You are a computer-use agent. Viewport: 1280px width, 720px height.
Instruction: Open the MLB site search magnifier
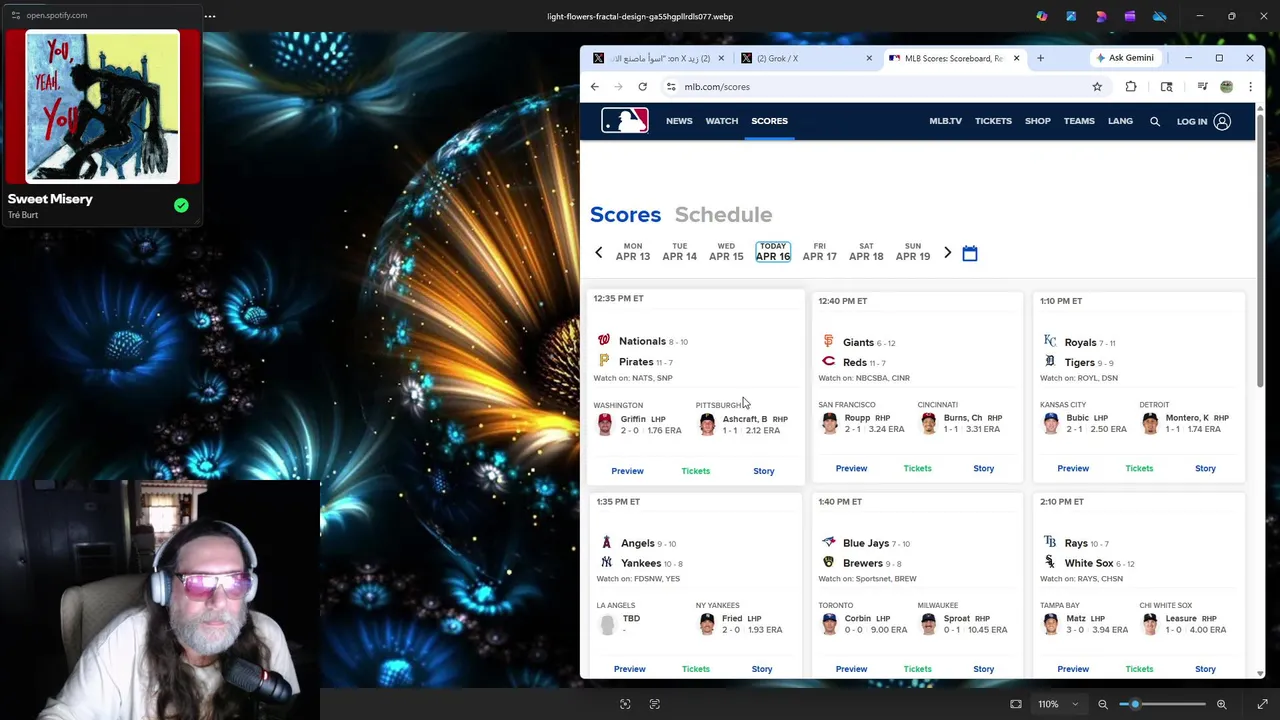click(1155, 121)
